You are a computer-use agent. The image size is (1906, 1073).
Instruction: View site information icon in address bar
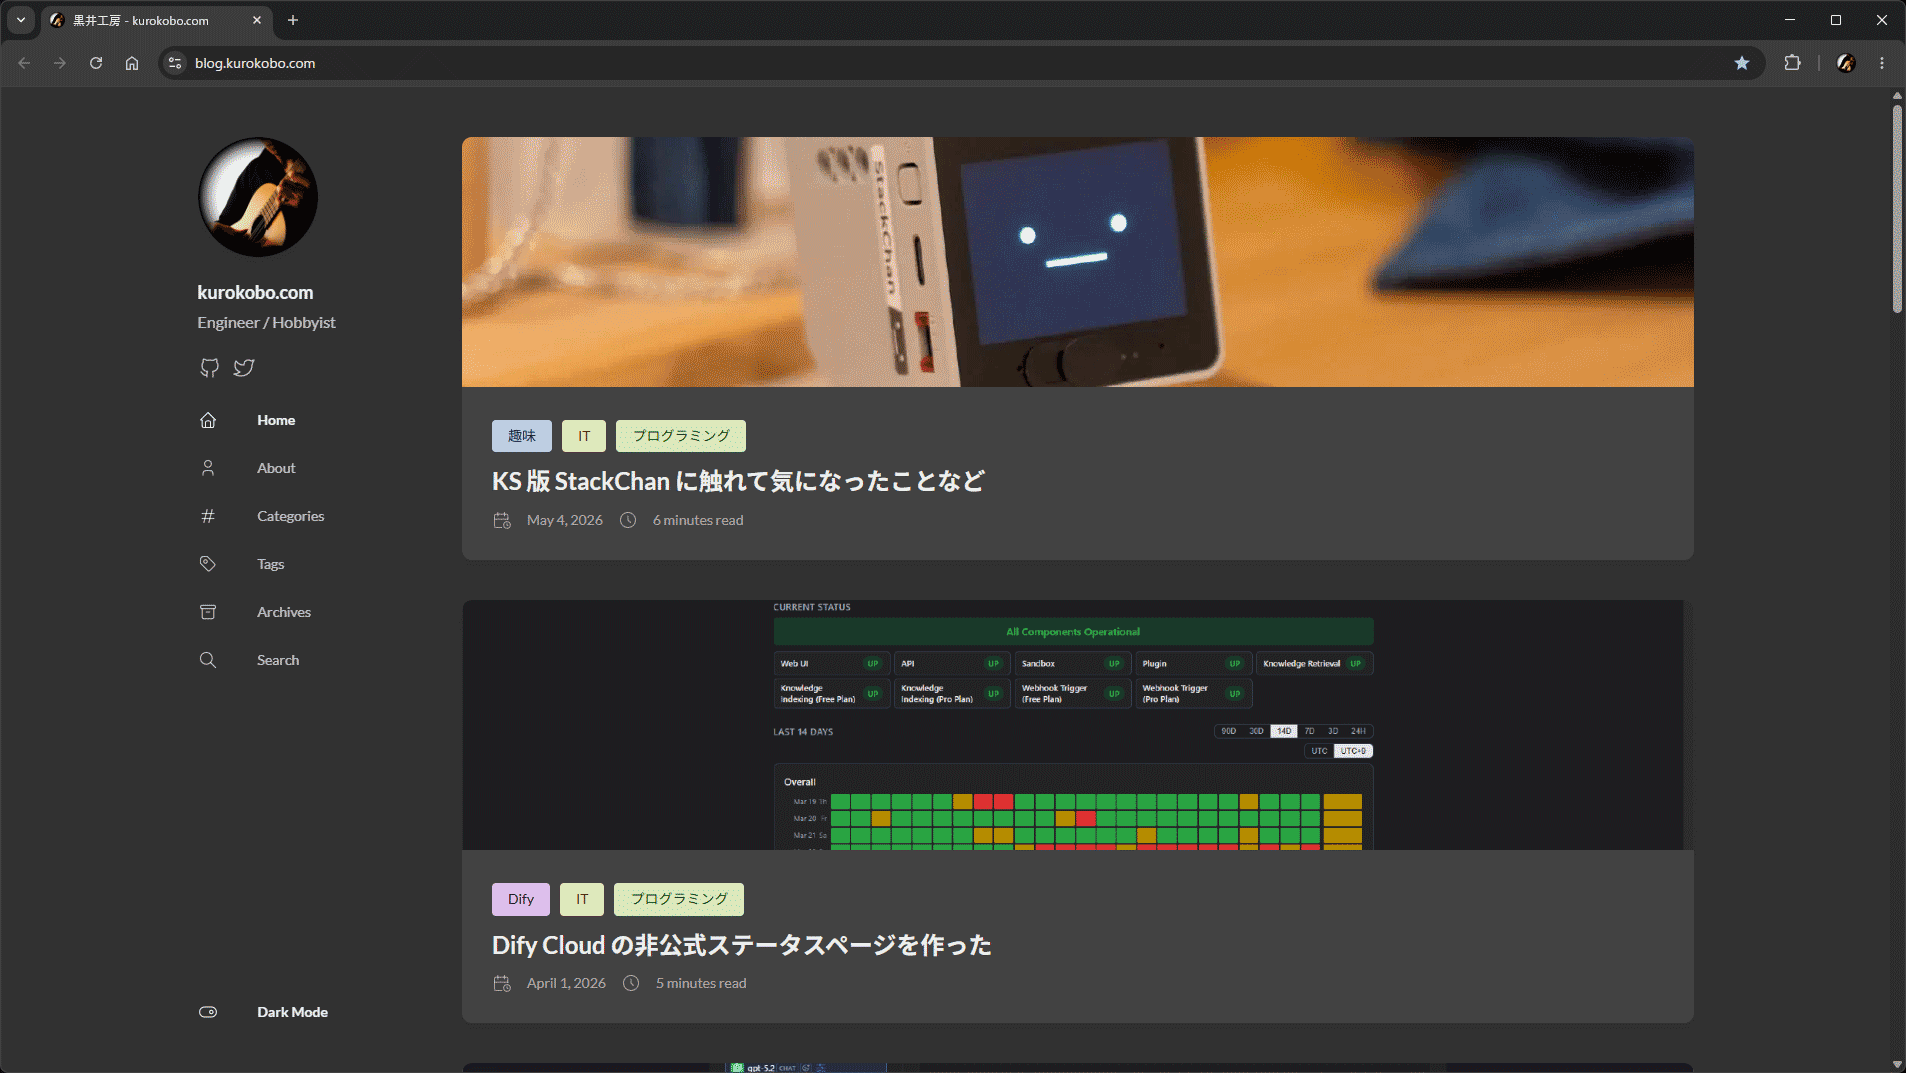click(175, 63)
